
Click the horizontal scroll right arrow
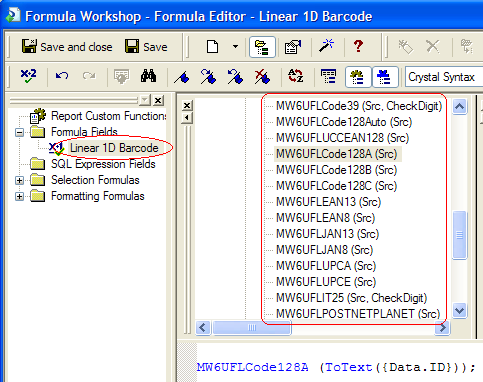(442, 328)
